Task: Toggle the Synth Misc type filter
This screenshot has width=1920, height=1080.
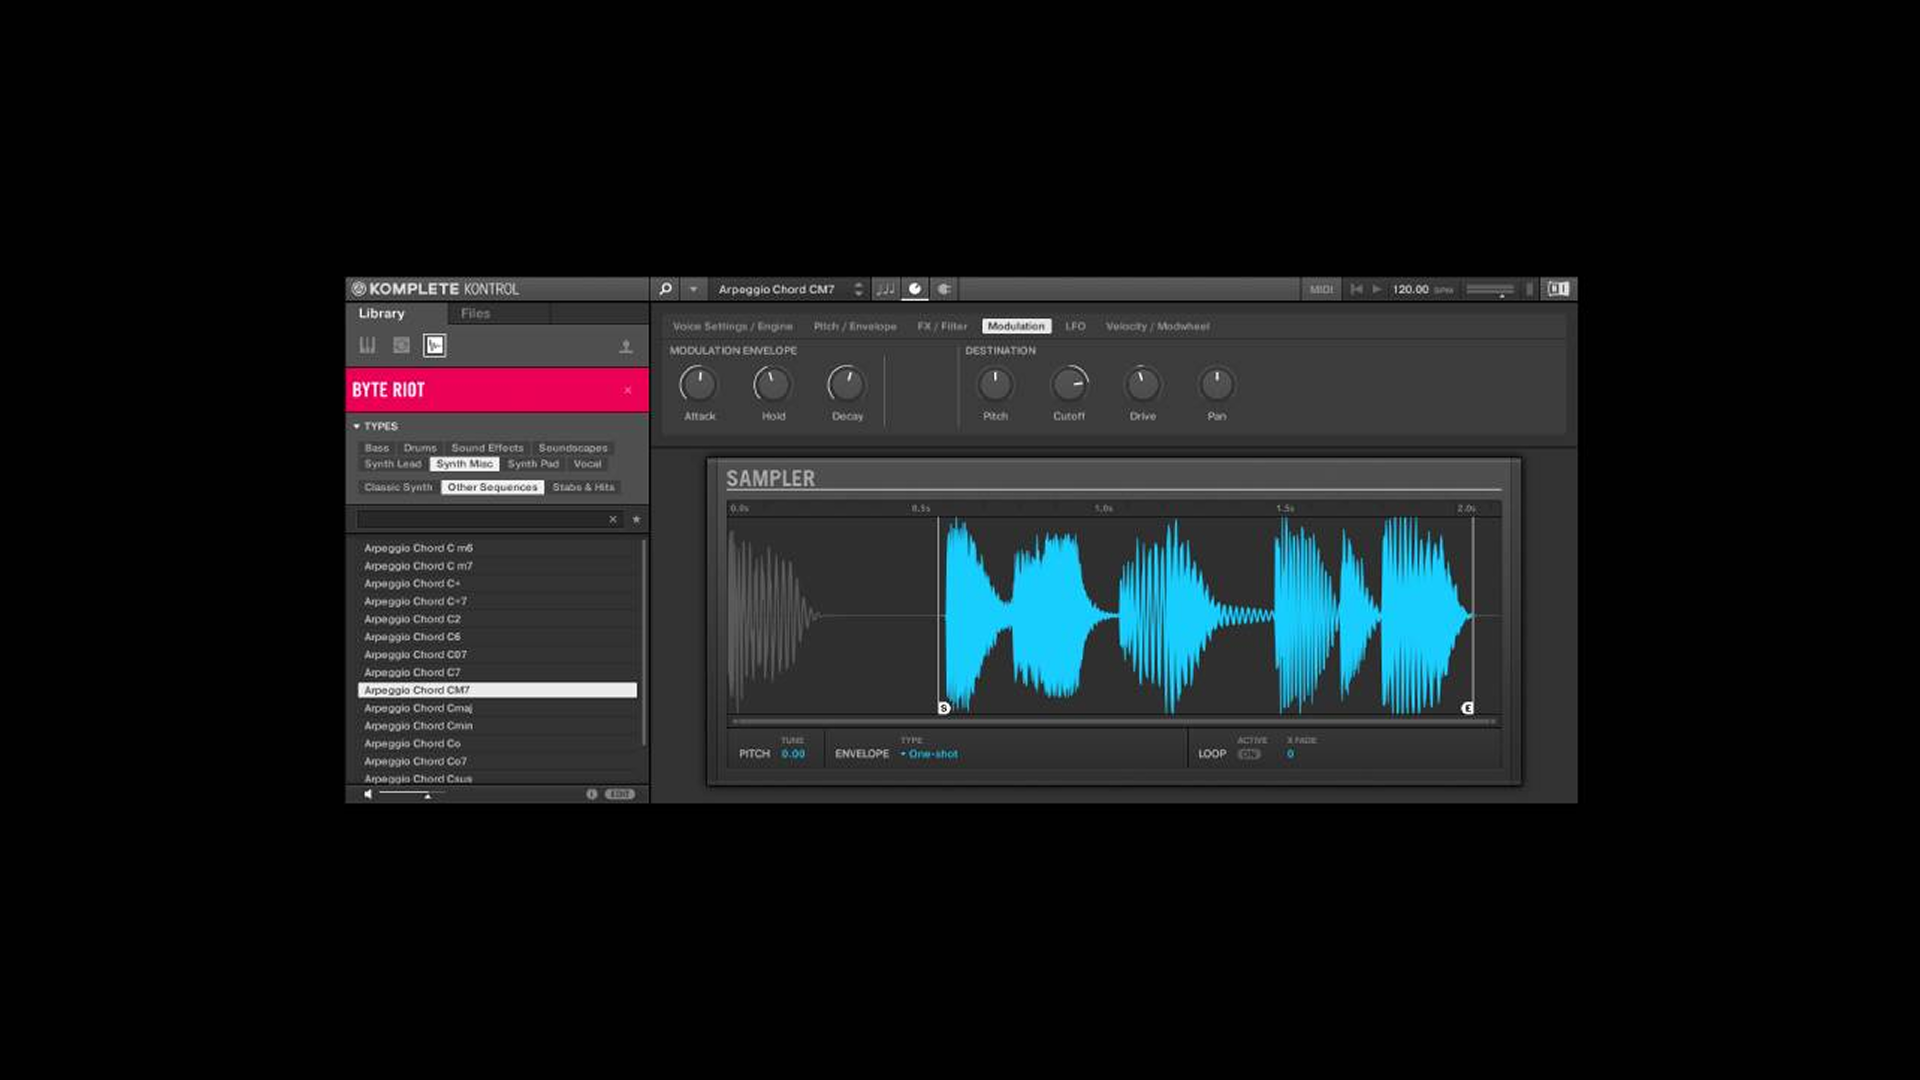Action: (x=463, y=464)
